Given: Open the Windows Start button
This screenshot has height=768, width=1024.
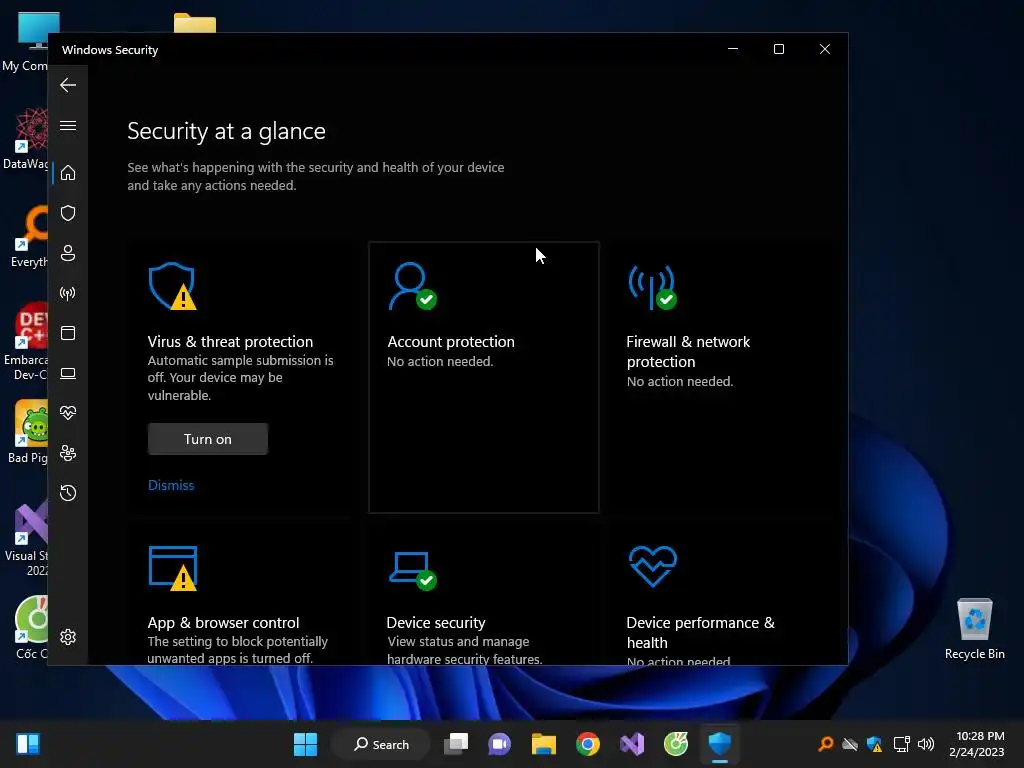Looking at the screenshot, I should [305, 744].
